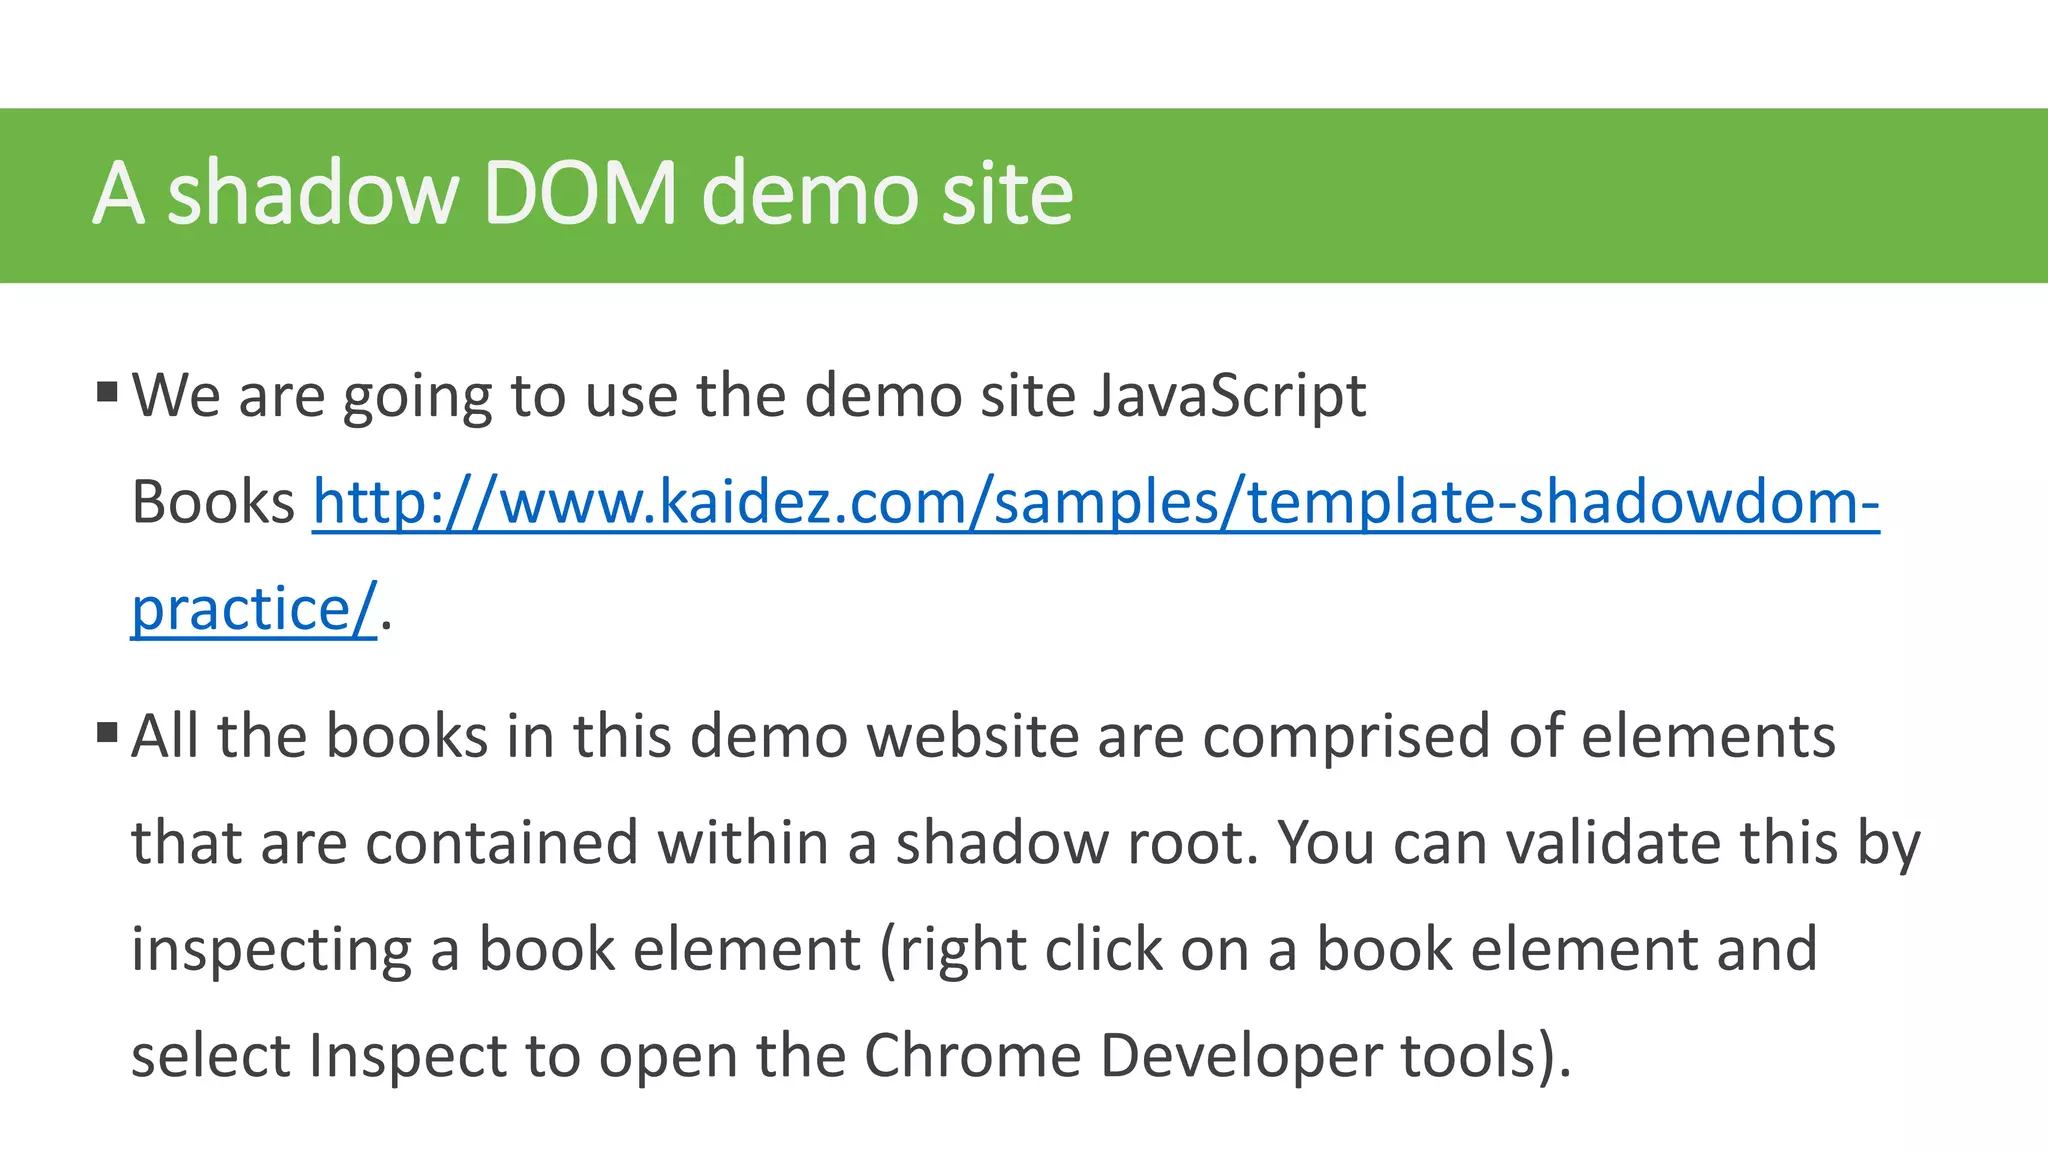Click the text 'We are going to use the demo site JavaScript'
Screen dimensions: 2048x1152
[x=749, y=396]
